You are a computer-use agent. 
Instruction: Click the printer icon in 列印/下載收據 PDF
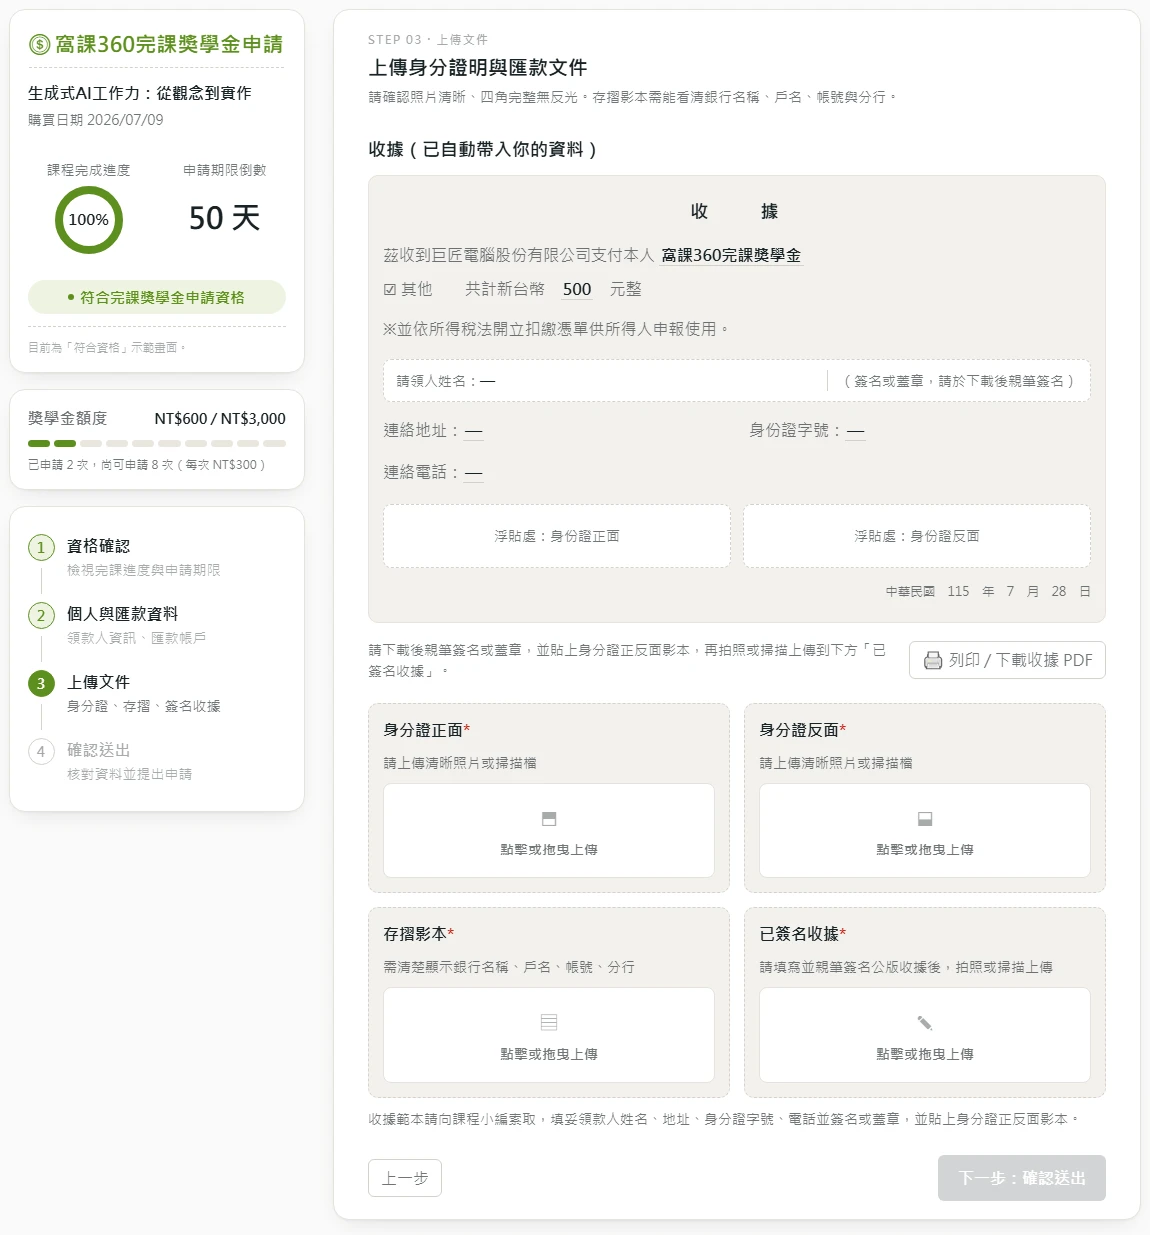point(933,660)
